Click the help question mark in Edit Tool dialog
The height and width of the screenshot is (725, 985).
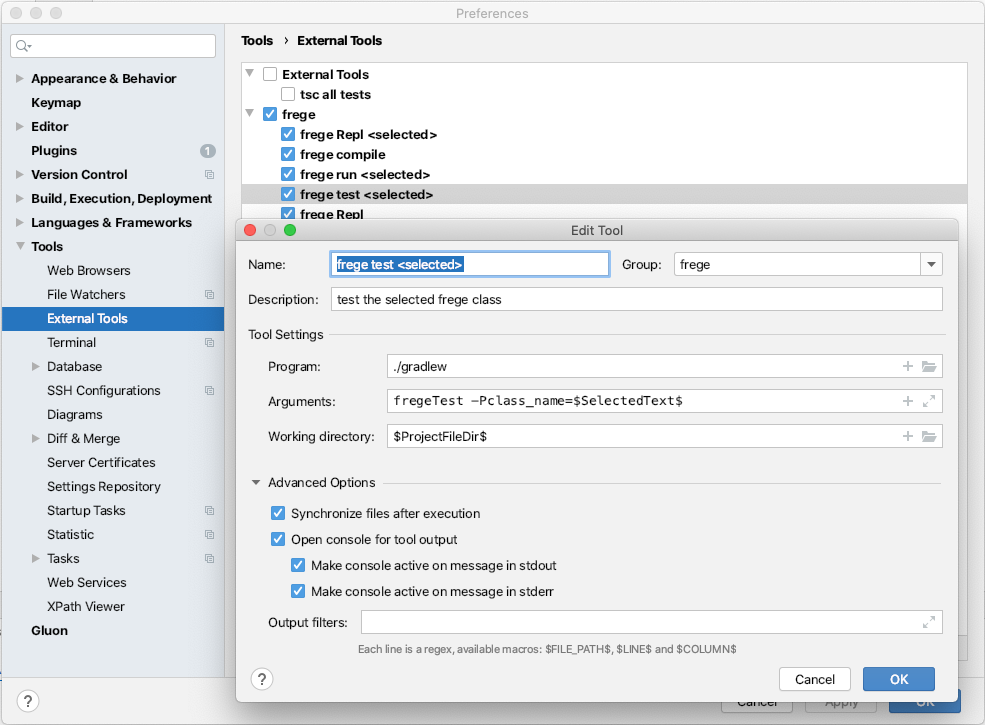[x=262, y=679]
